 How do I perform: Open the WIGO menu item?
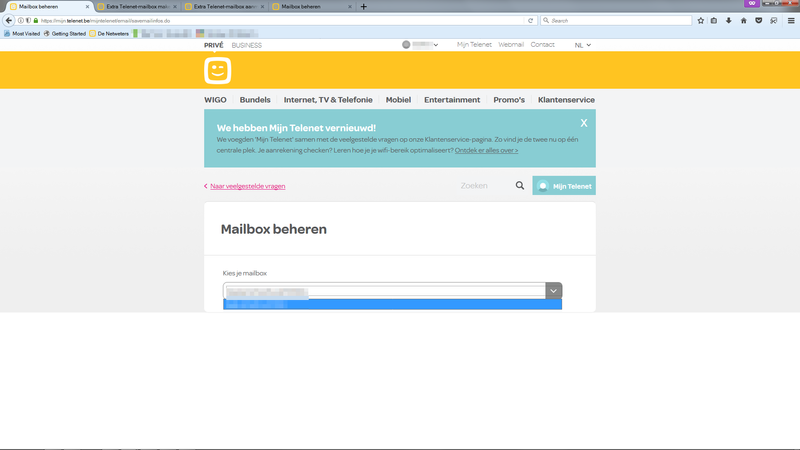215,100
